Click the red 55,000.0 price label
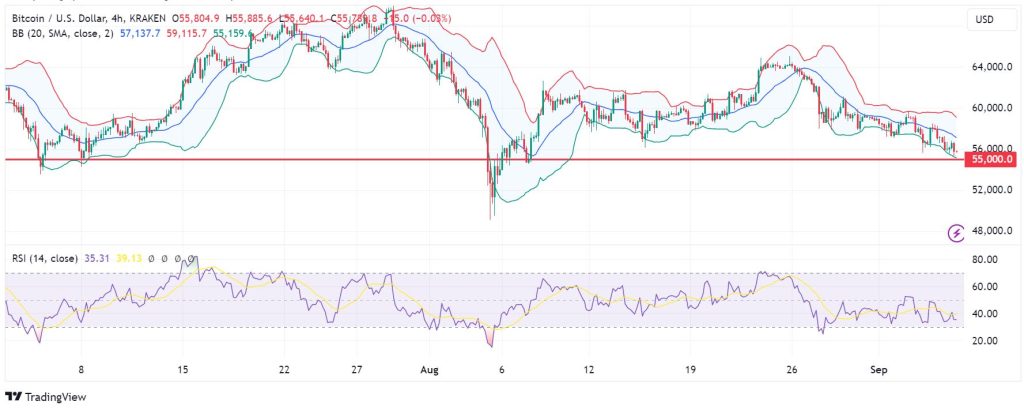The height and width of the screenshot is (409, 1024). pos(992,159)
